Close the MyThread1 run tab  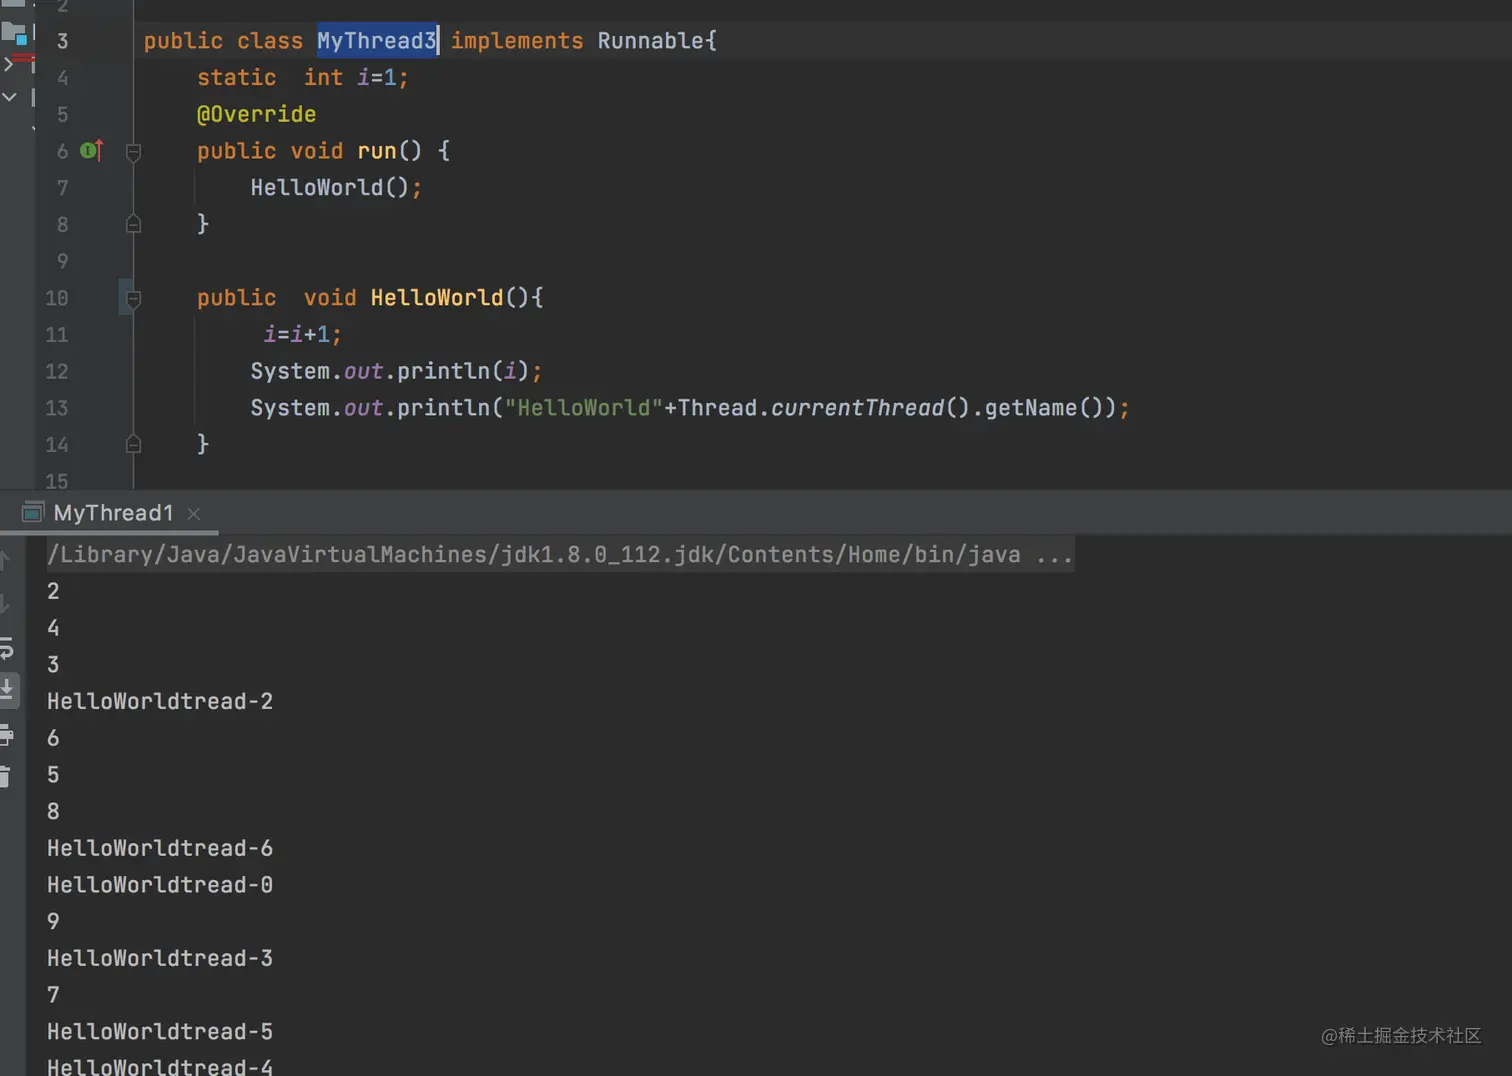[194, 514]
